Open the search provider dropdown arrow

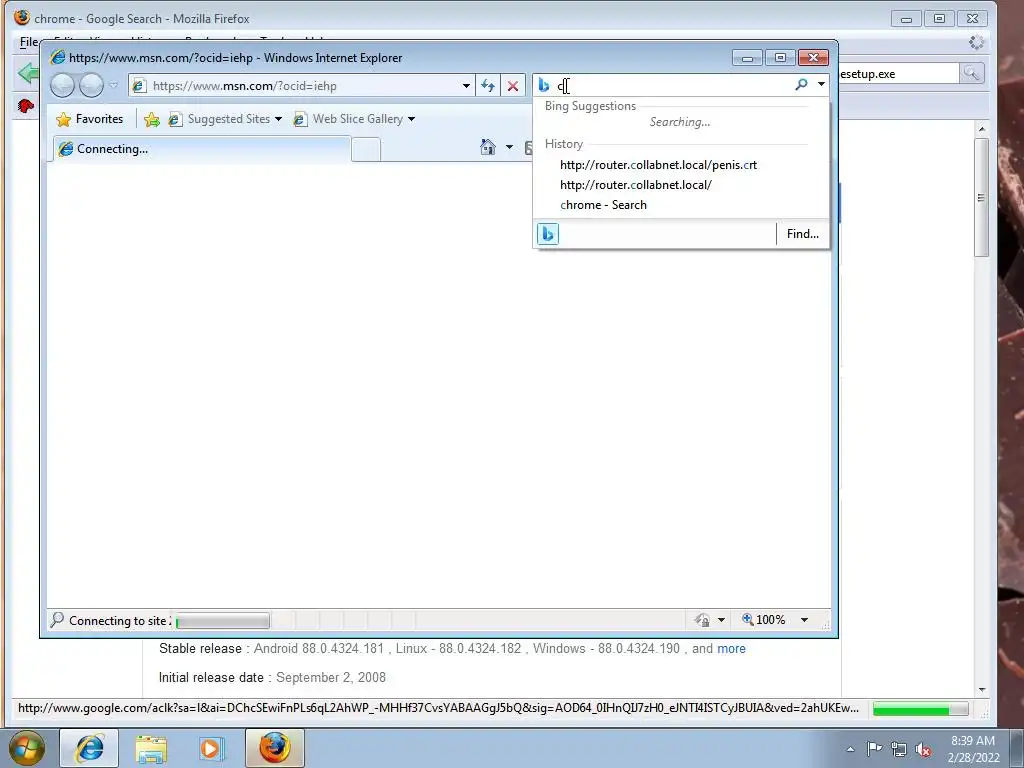[x=821, y=84]
